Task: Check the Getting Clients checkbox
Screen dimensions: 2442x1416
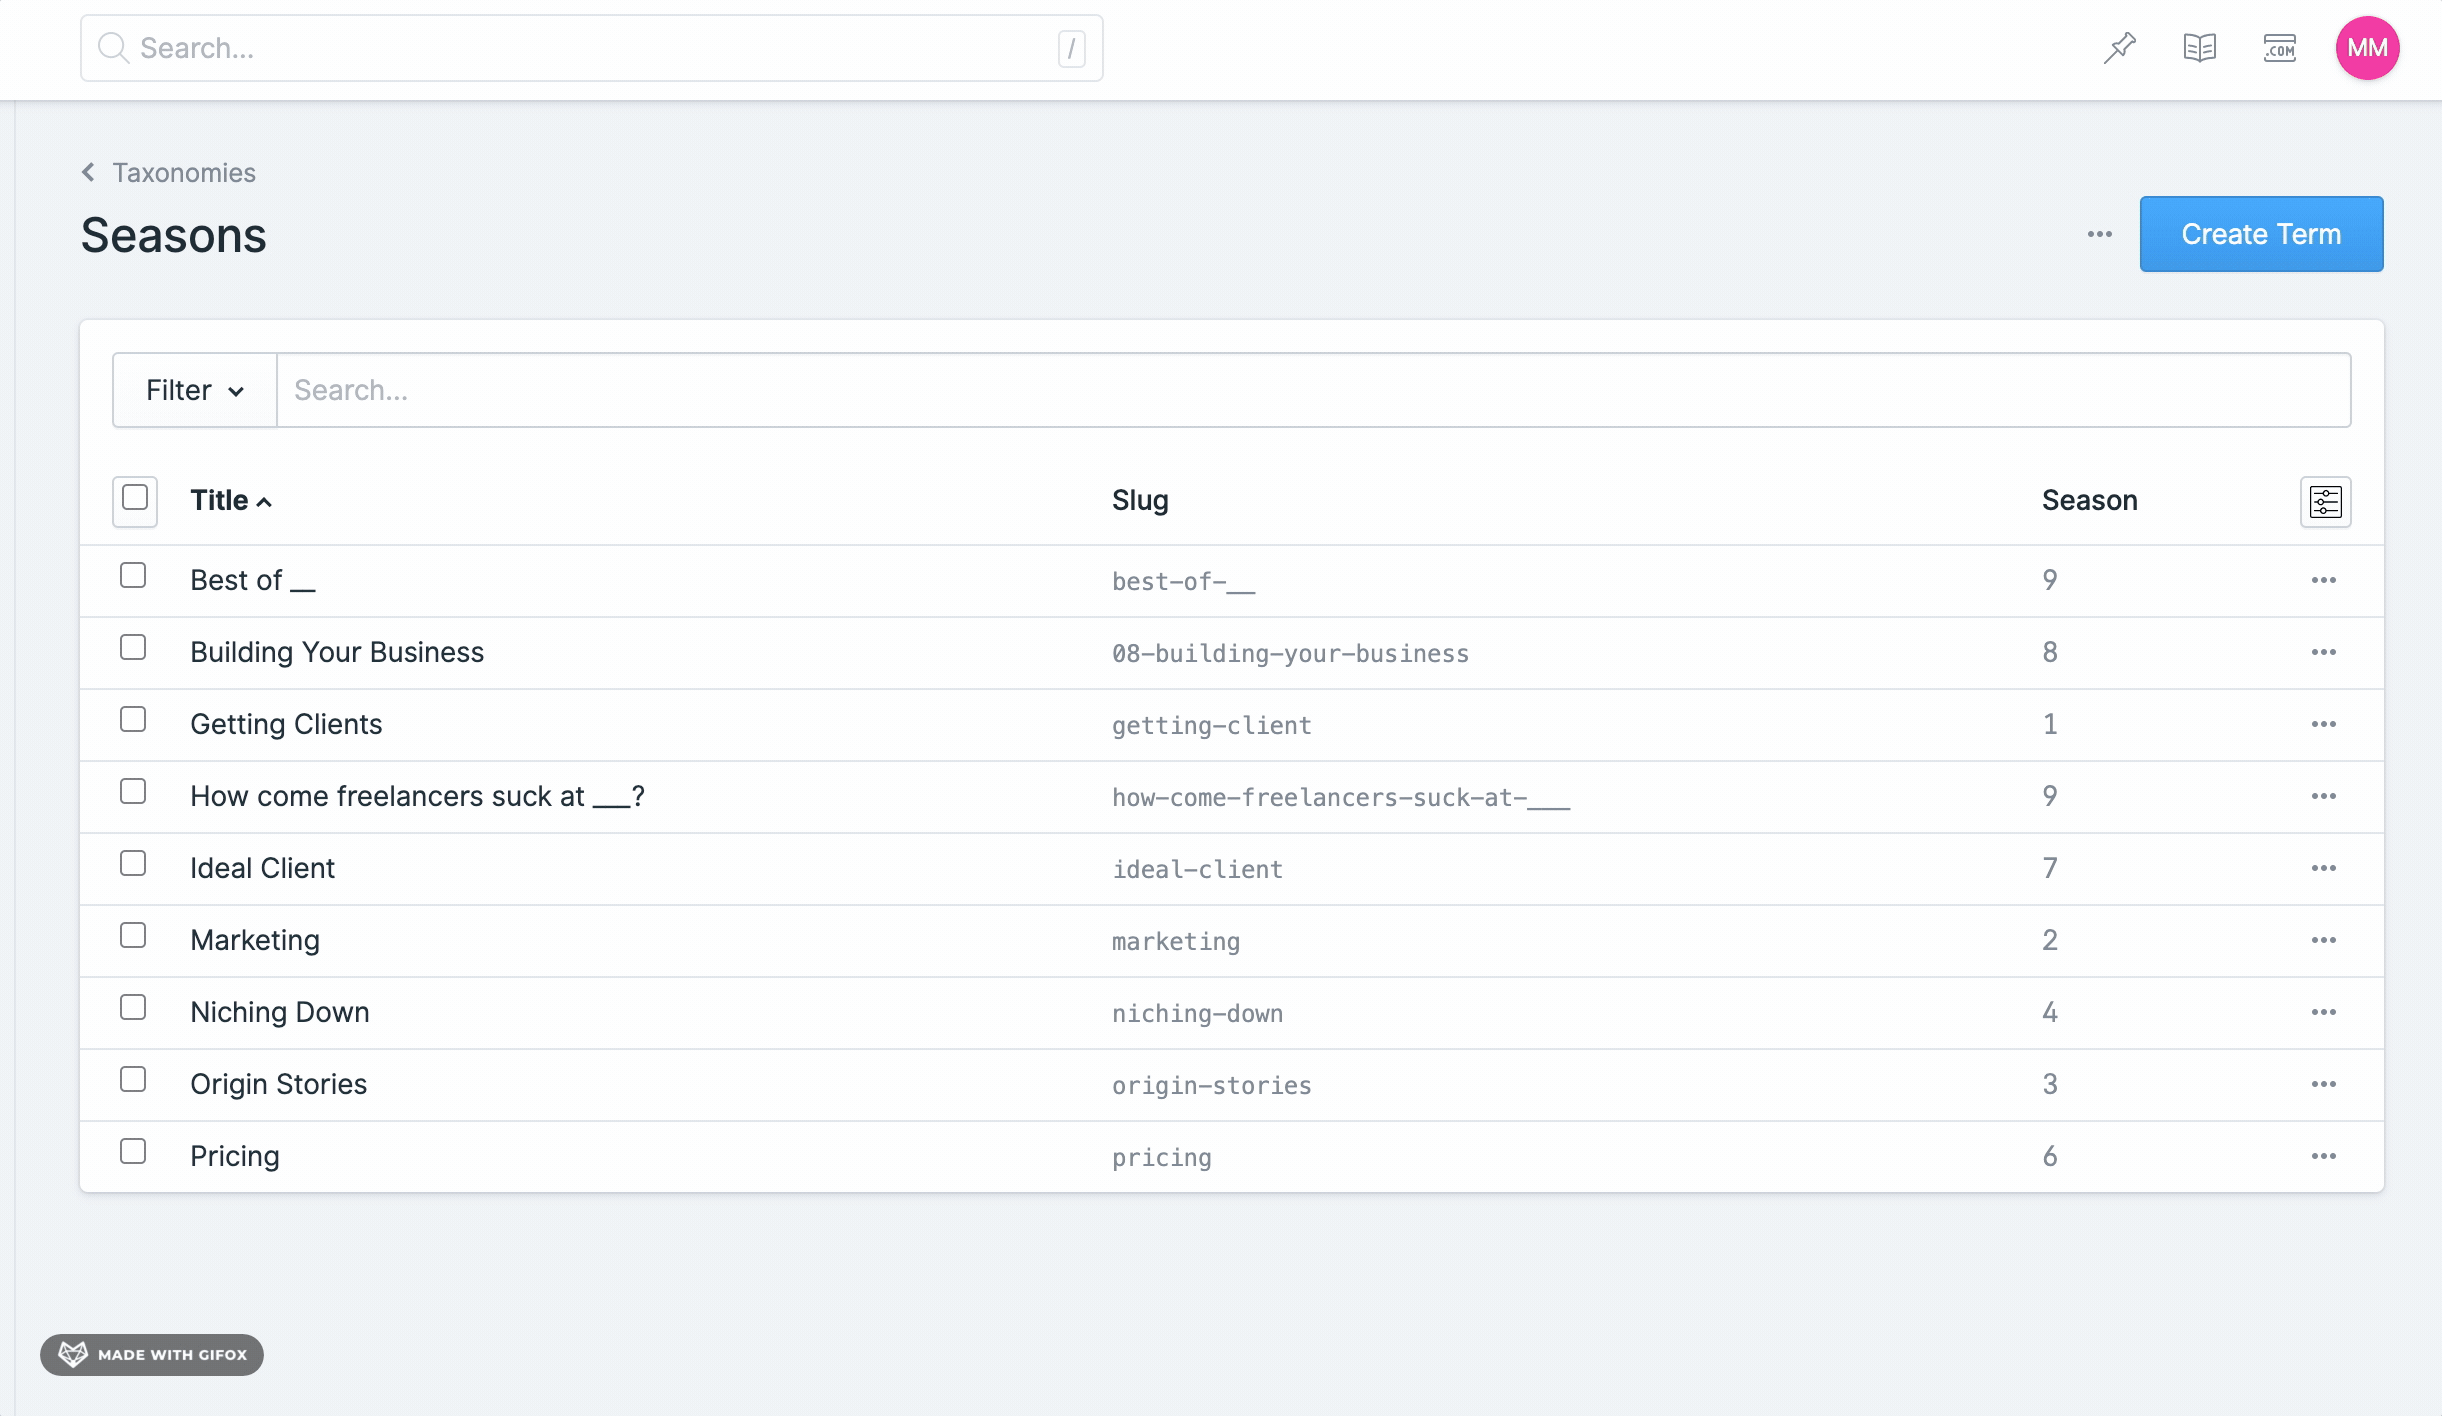Action: 133,719
